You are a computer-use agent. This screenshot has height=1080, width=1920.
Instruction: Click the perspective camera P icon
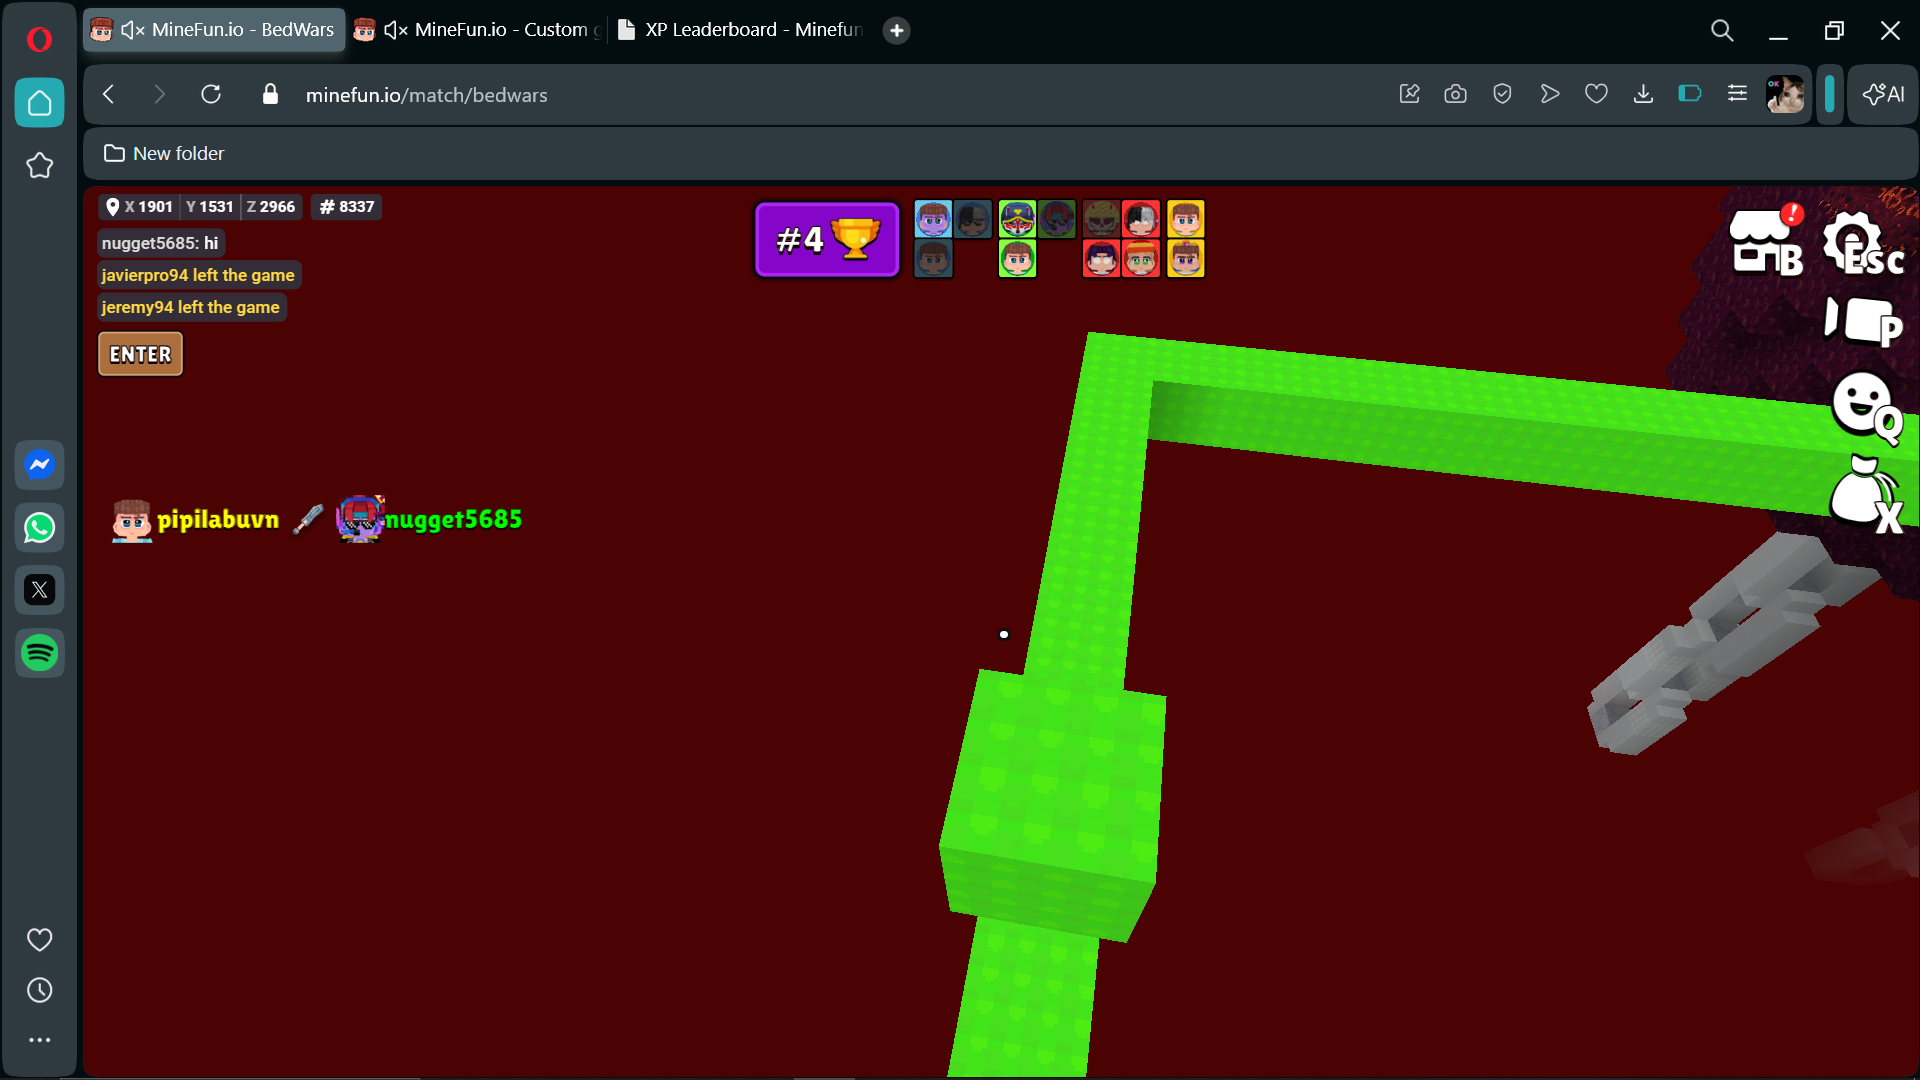coord(1862,322)
